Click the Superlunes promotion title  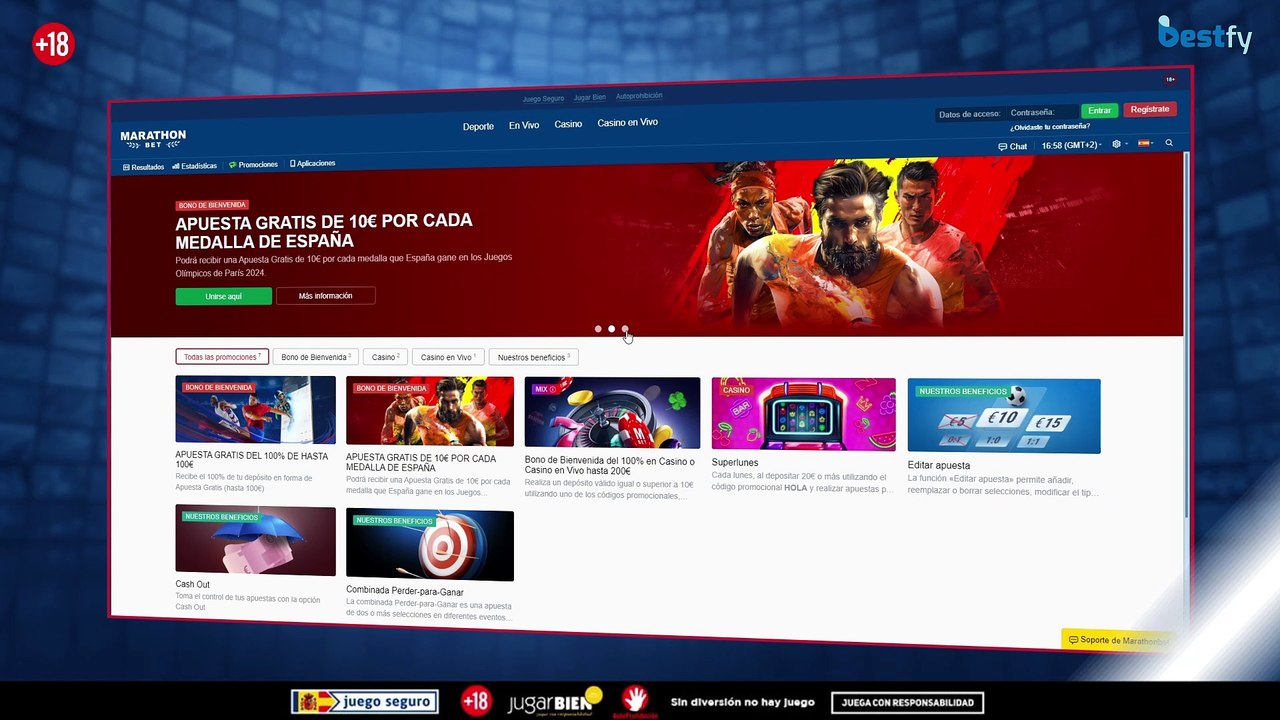coord(735,462)
